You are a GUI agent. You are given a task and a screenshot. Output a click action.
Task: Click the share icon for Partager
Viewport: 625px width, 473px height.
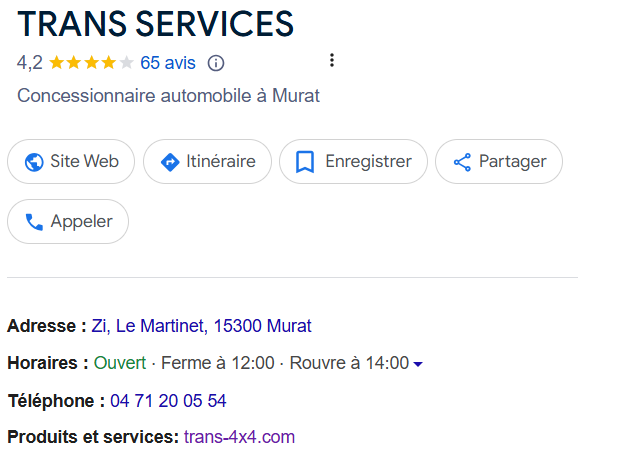coord(462,162)
